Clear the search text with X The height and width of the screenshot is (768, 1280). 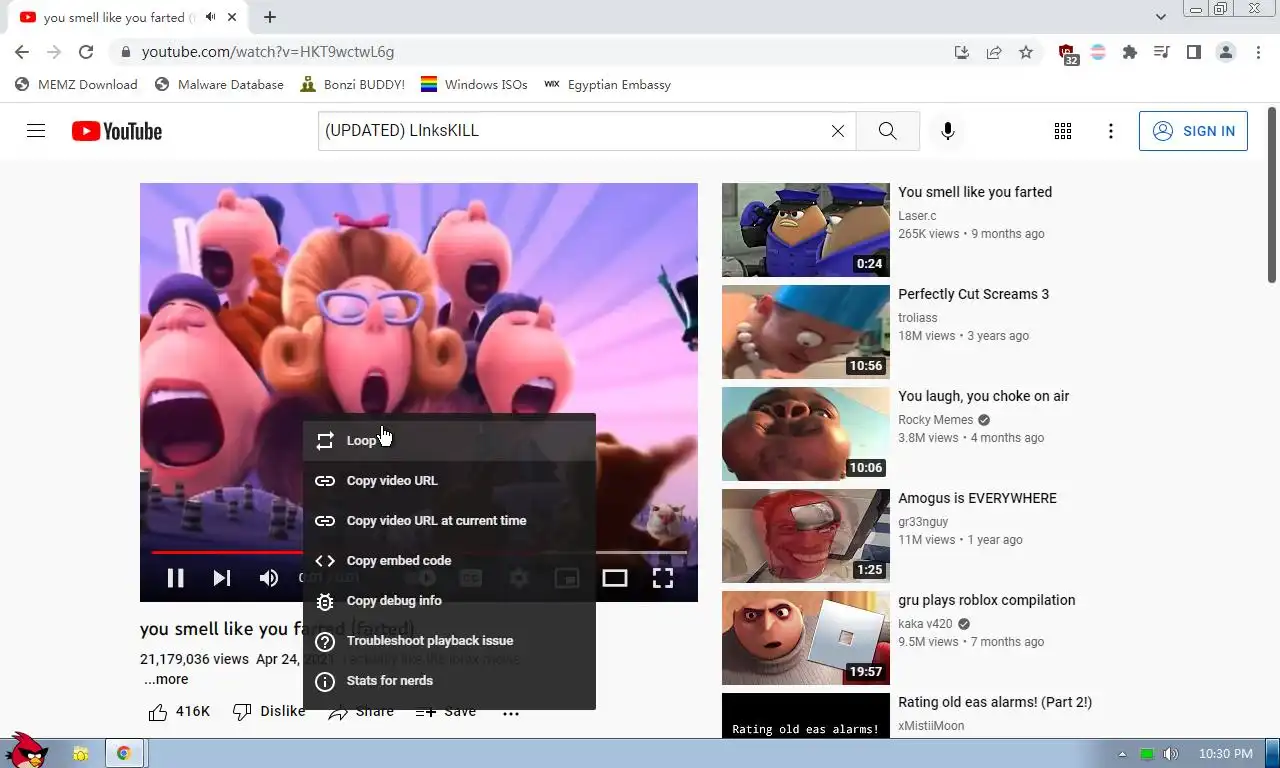pos(838,131)
